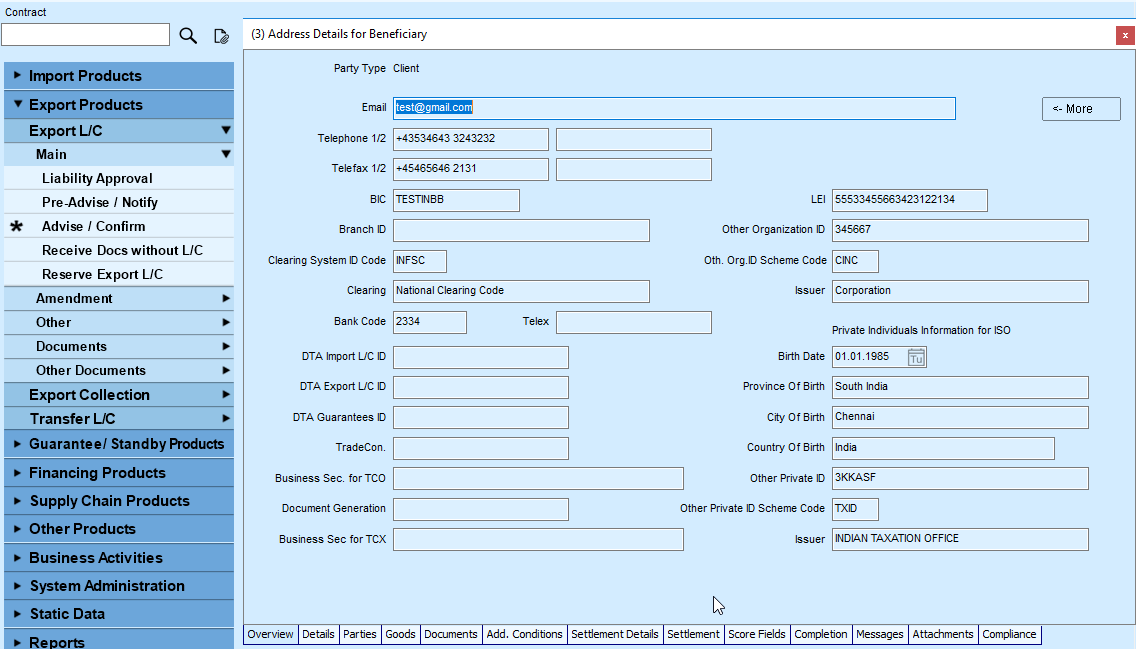Click the Email input field
The width and height of the screenshot is (1136, 649).
(673, 108)
